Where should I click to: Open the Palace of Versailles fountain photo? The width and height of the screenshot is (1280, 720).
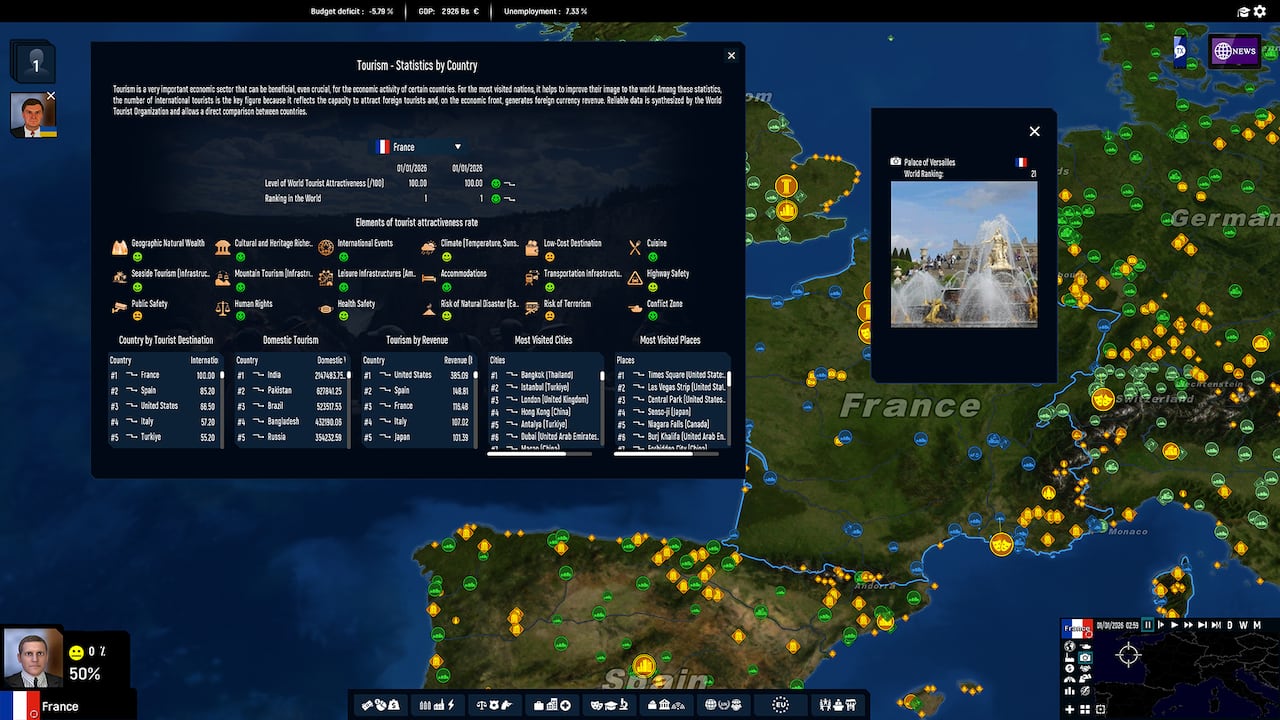pos(964,254)
